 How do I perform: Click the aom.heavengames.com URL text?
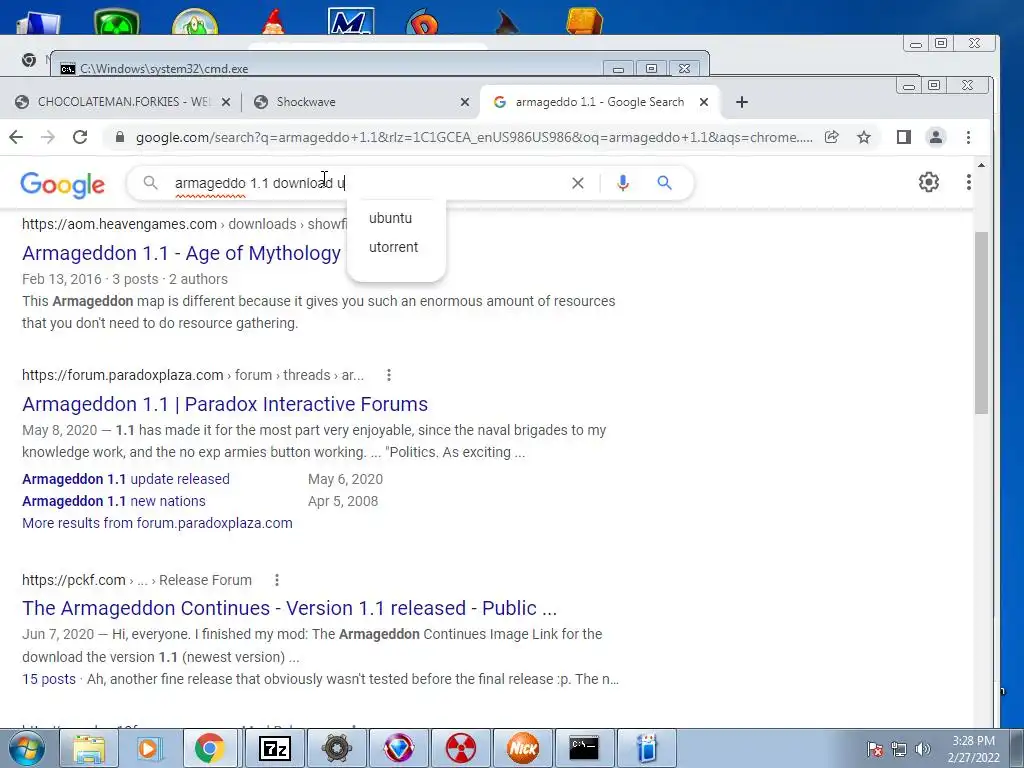tap(120, 224)
